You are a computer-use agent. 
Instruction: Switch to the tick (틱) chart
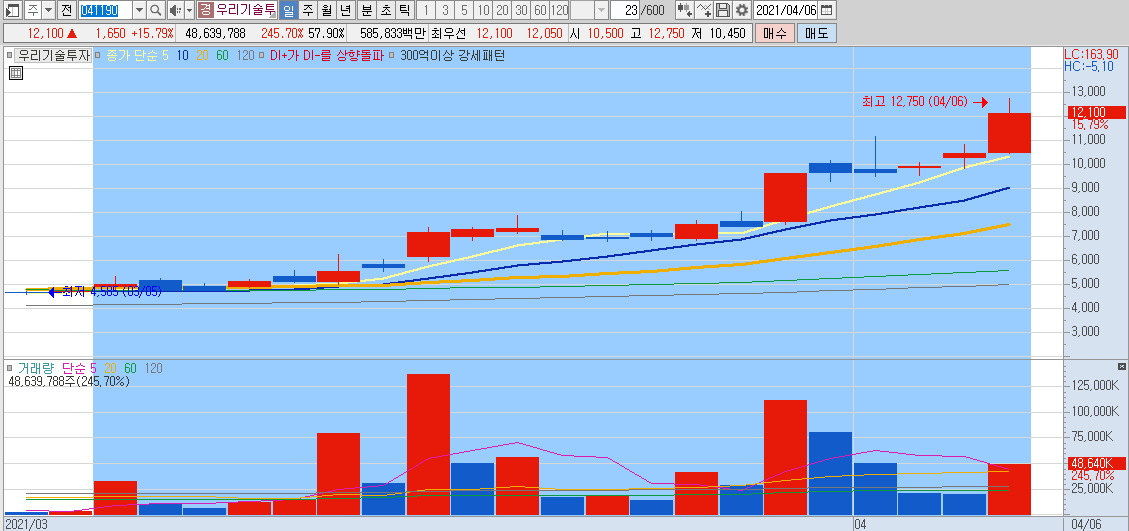[x=405, y=10]
